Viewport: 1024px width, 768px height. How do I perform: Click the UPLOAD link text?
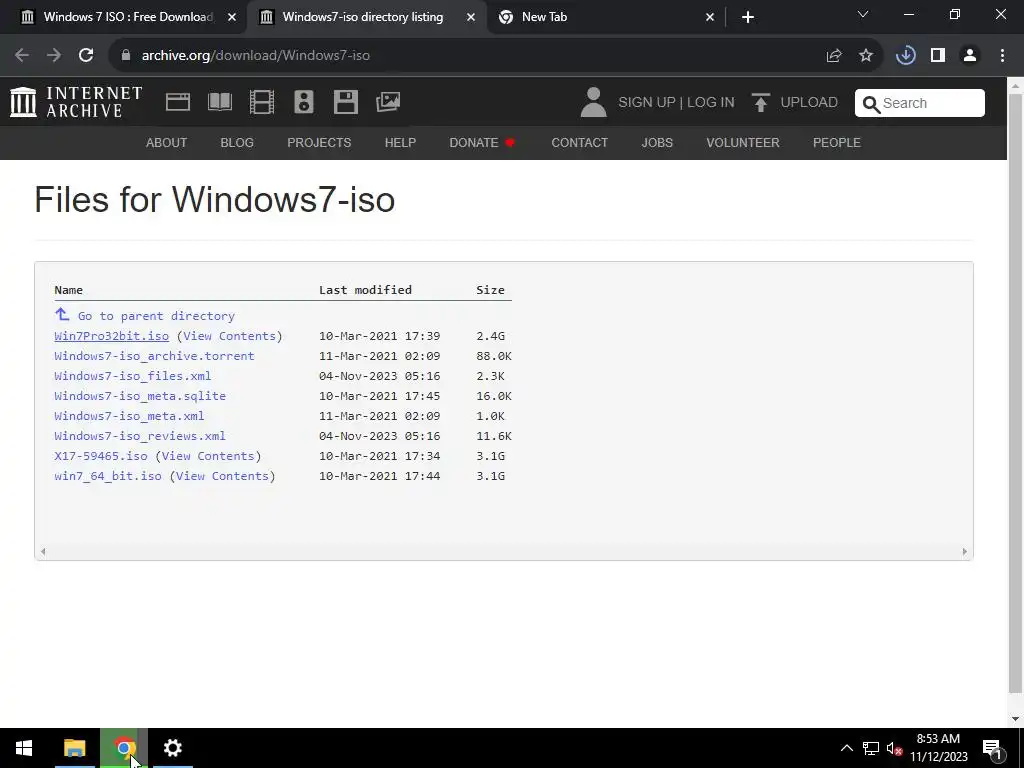(809, 103)
